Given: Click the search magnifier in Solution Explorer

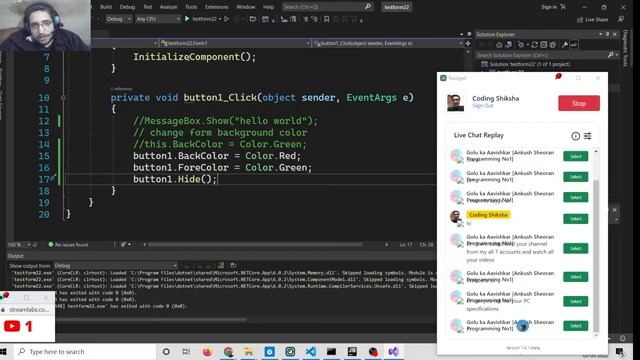Looking at the screenshot, I should pyautogui.click(x=611, y=55).
